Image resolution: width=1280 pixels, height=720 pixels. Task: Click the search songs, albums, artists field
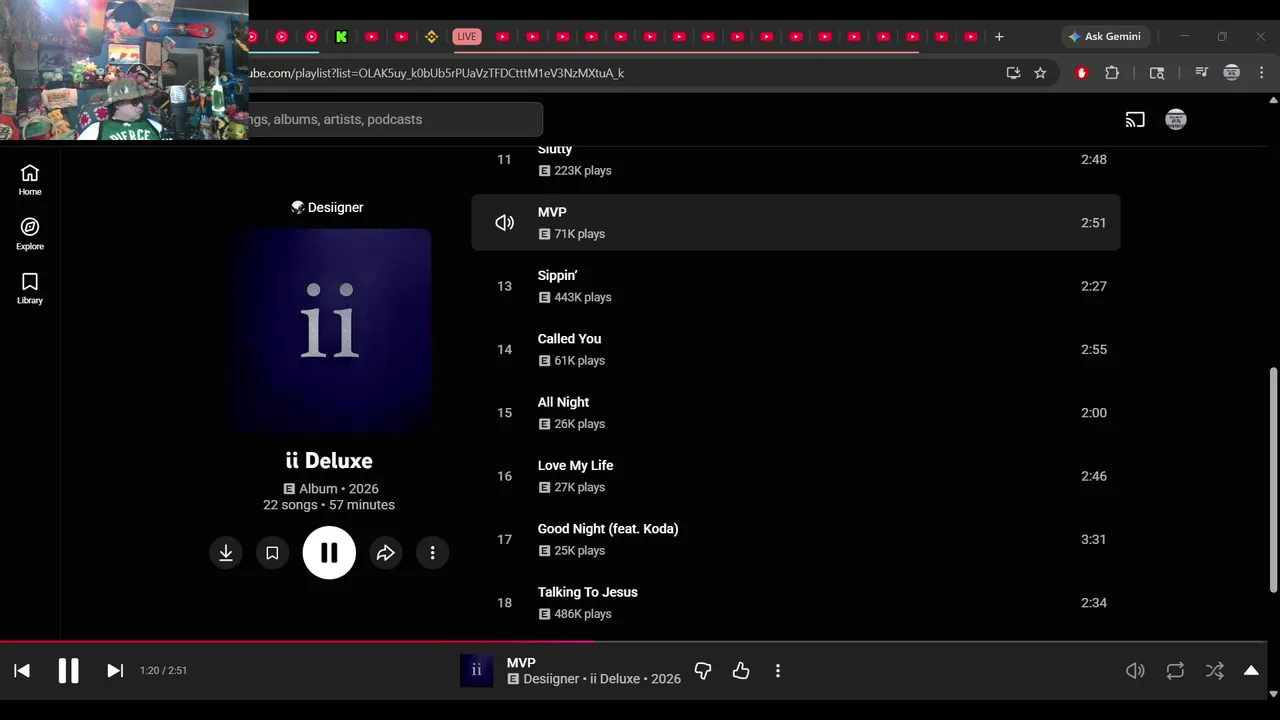click(395, 119)
